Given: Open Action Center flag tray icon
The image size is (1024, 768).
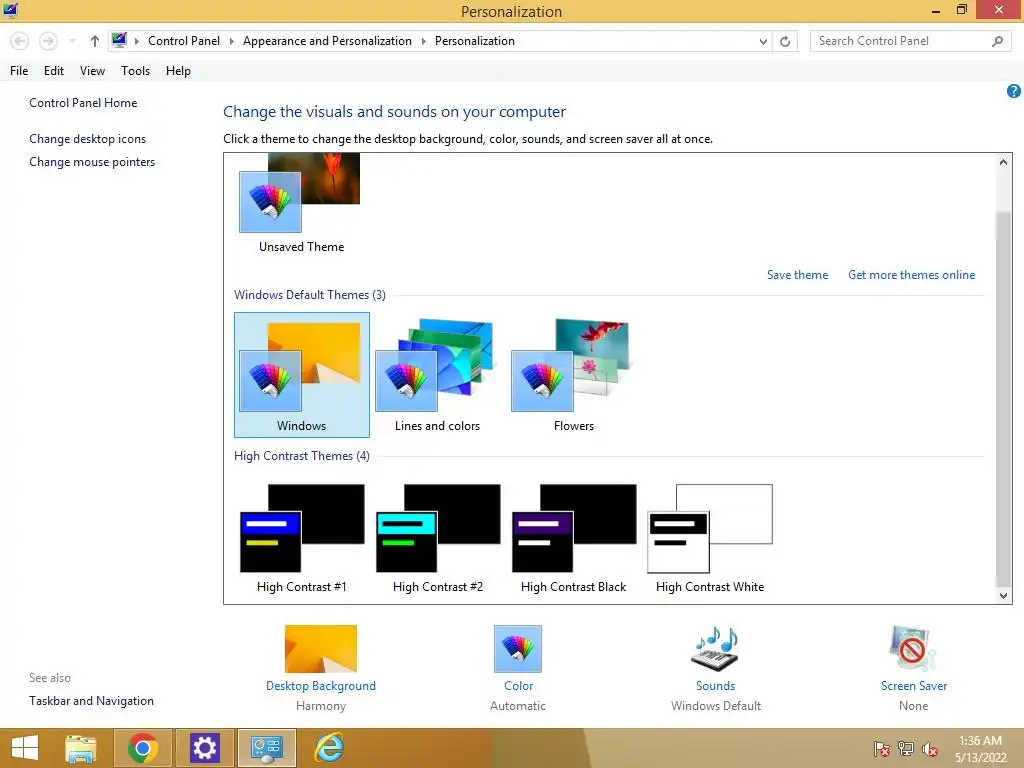Looking at the screenshot, I should point(882,749).
